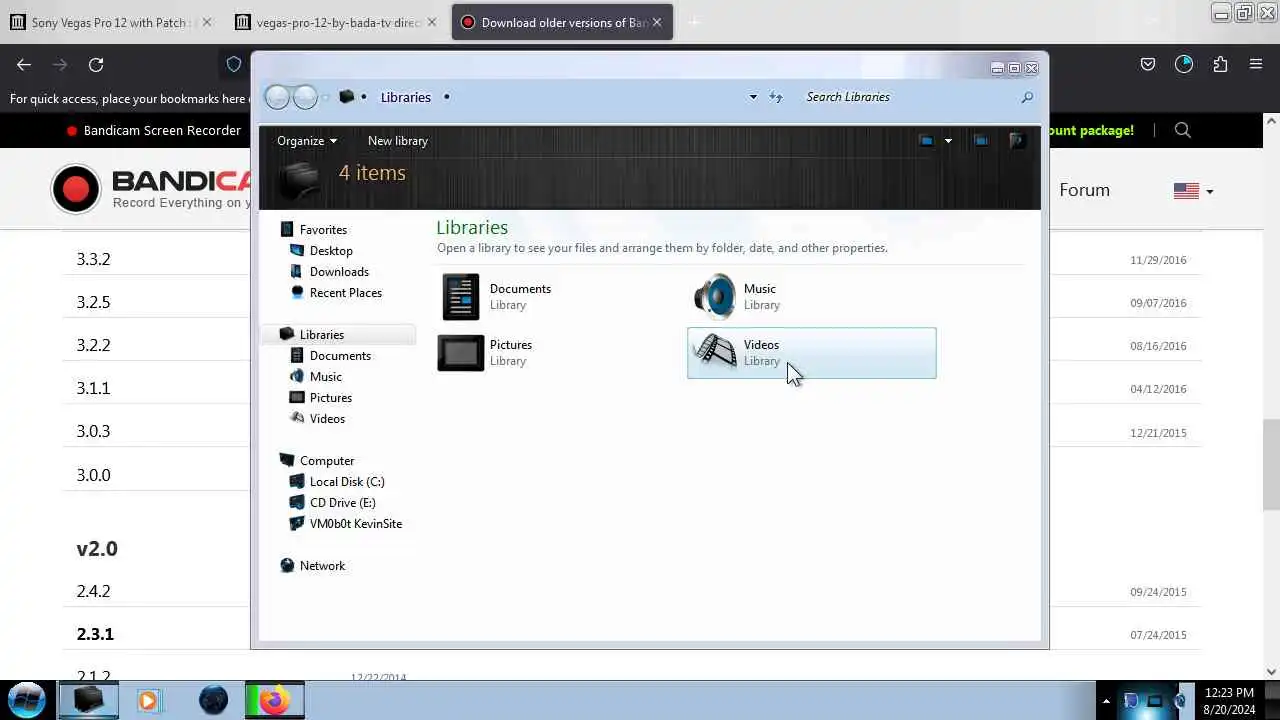Screen dimensions: 1280x720
Task: Click the search magnifier in Explorer search box
Action: (x=1027, y=97)
